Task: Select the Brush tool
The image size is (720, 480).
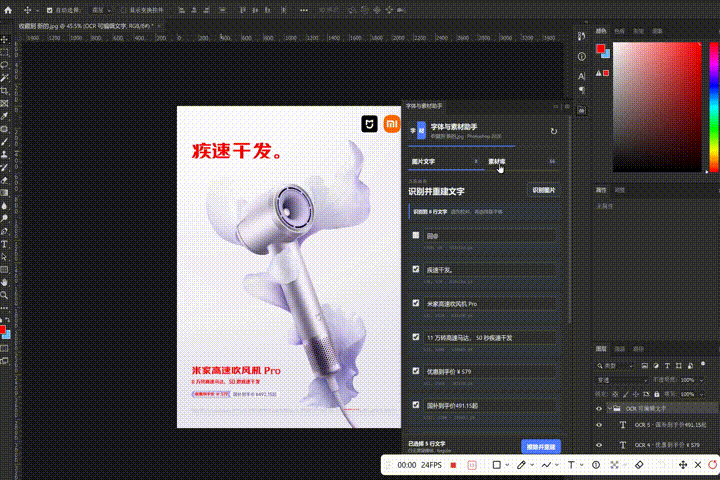Action: (x=5, y=141)
